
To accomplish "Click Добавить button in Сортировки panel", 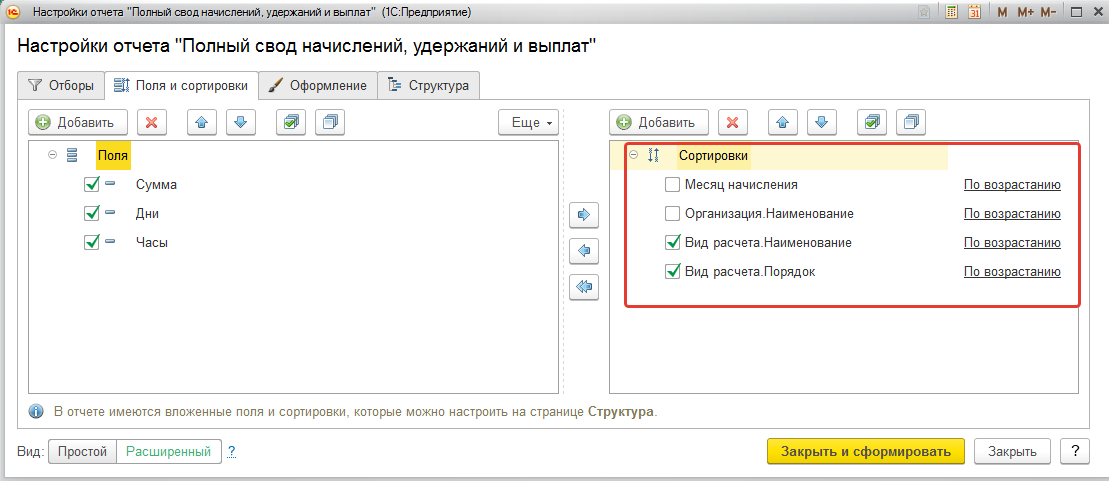I will click(x=659, y=122).
